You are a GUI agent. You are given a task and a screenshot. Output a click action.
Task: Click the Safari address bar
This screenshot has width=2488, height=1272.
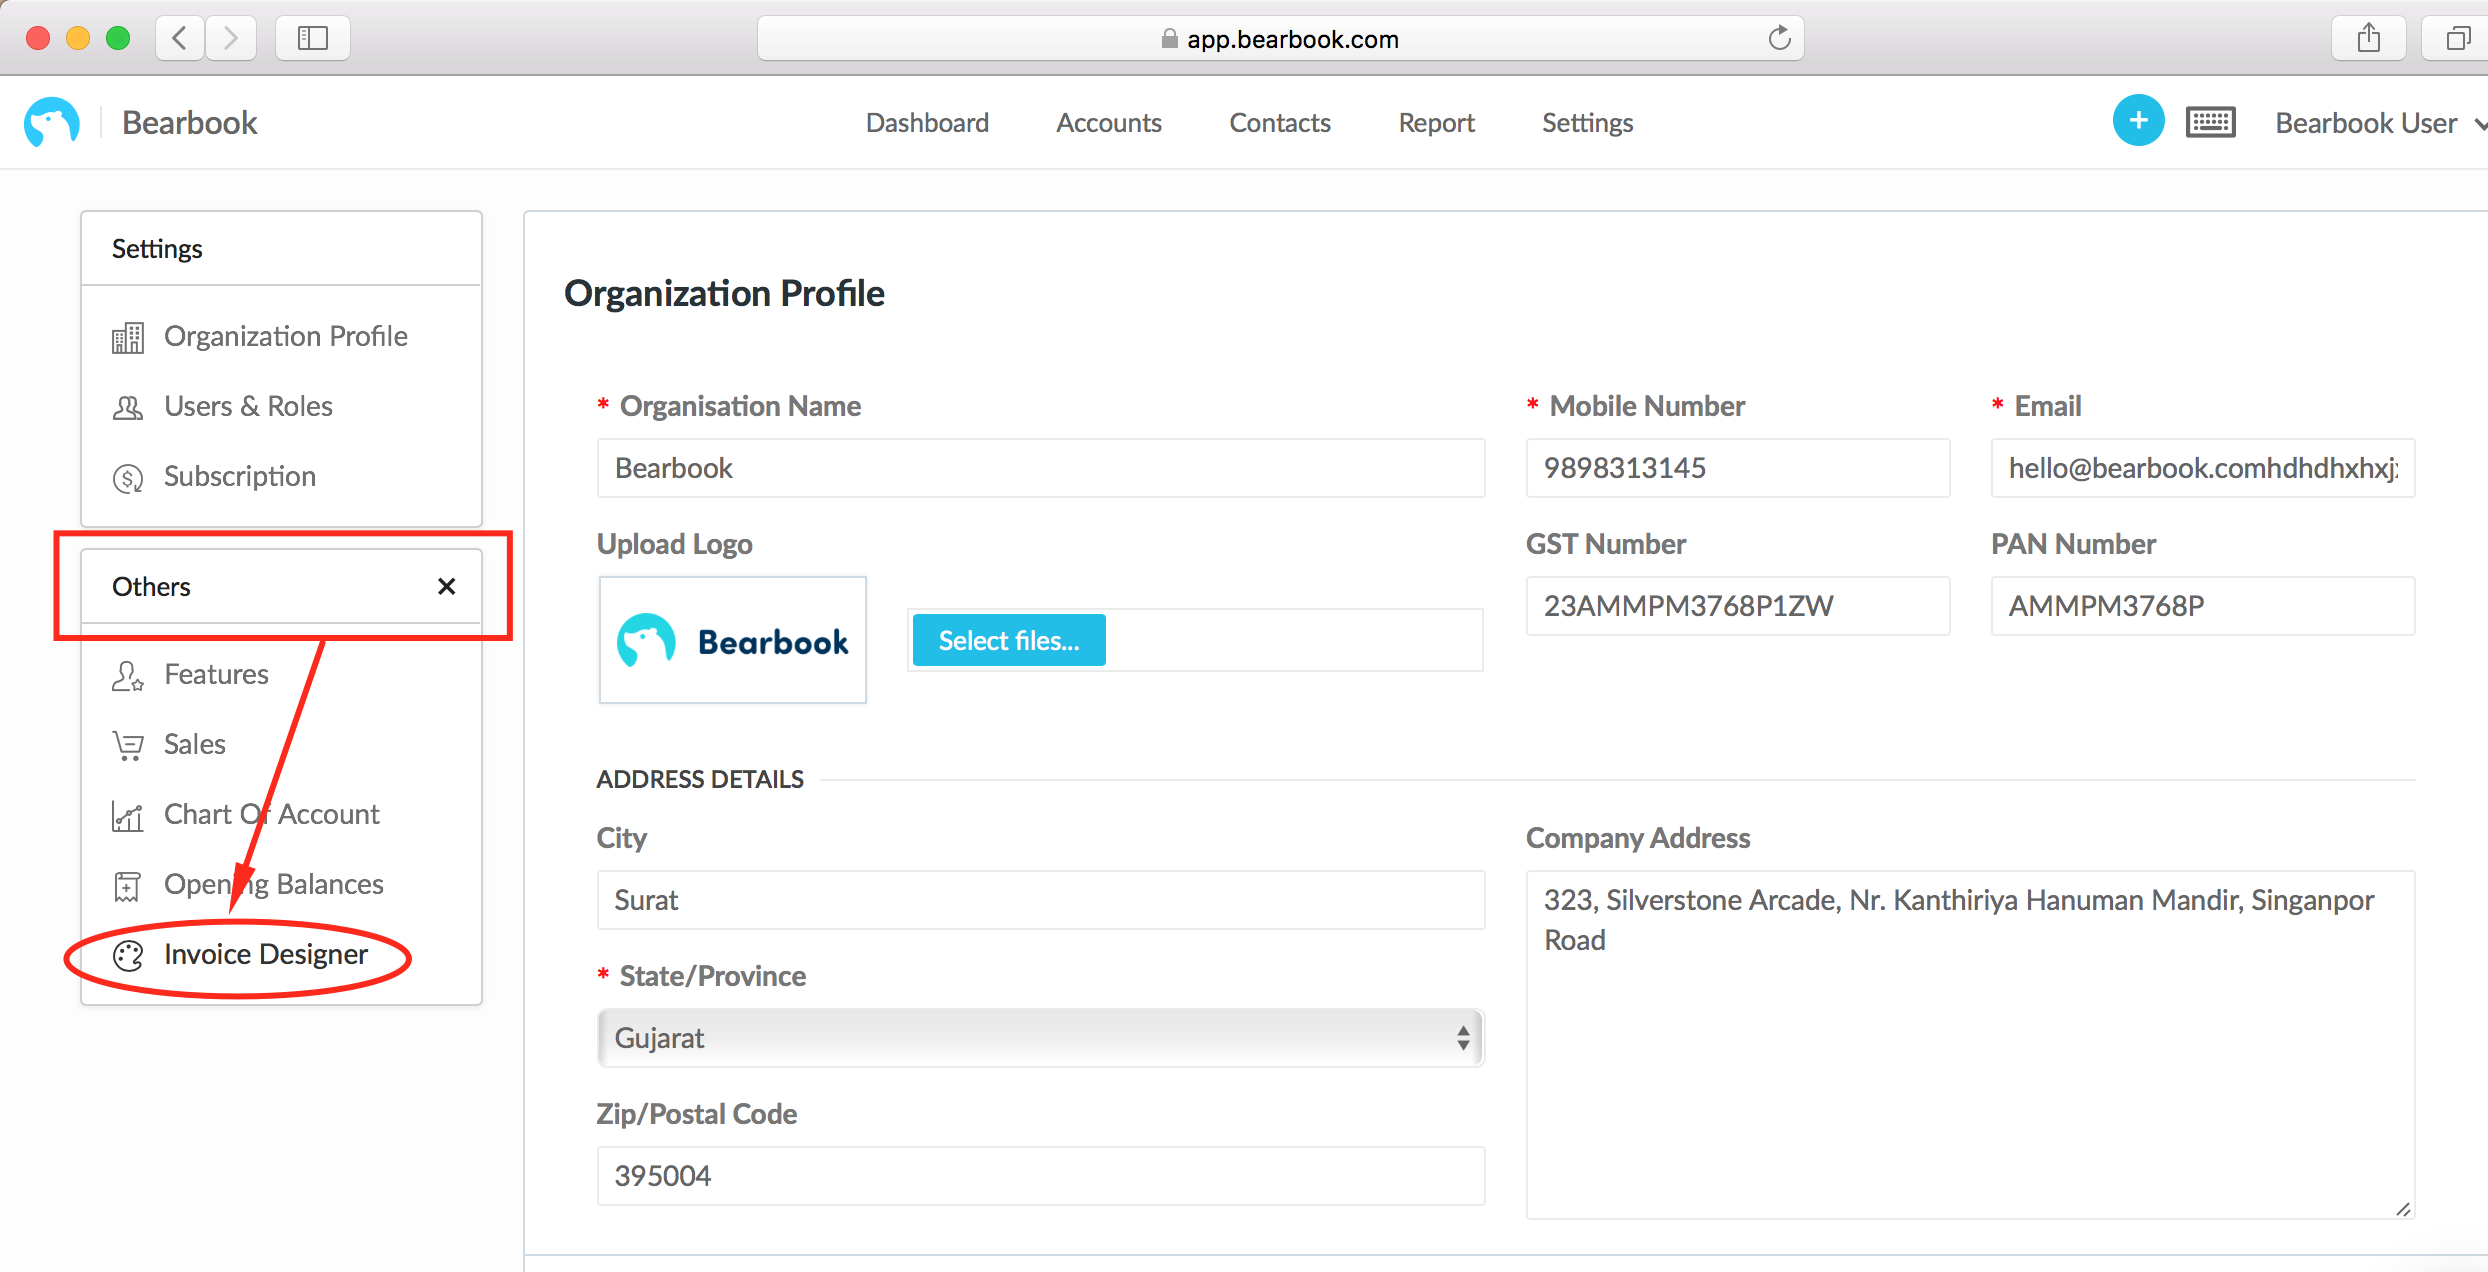click(x=1280, y=38)
